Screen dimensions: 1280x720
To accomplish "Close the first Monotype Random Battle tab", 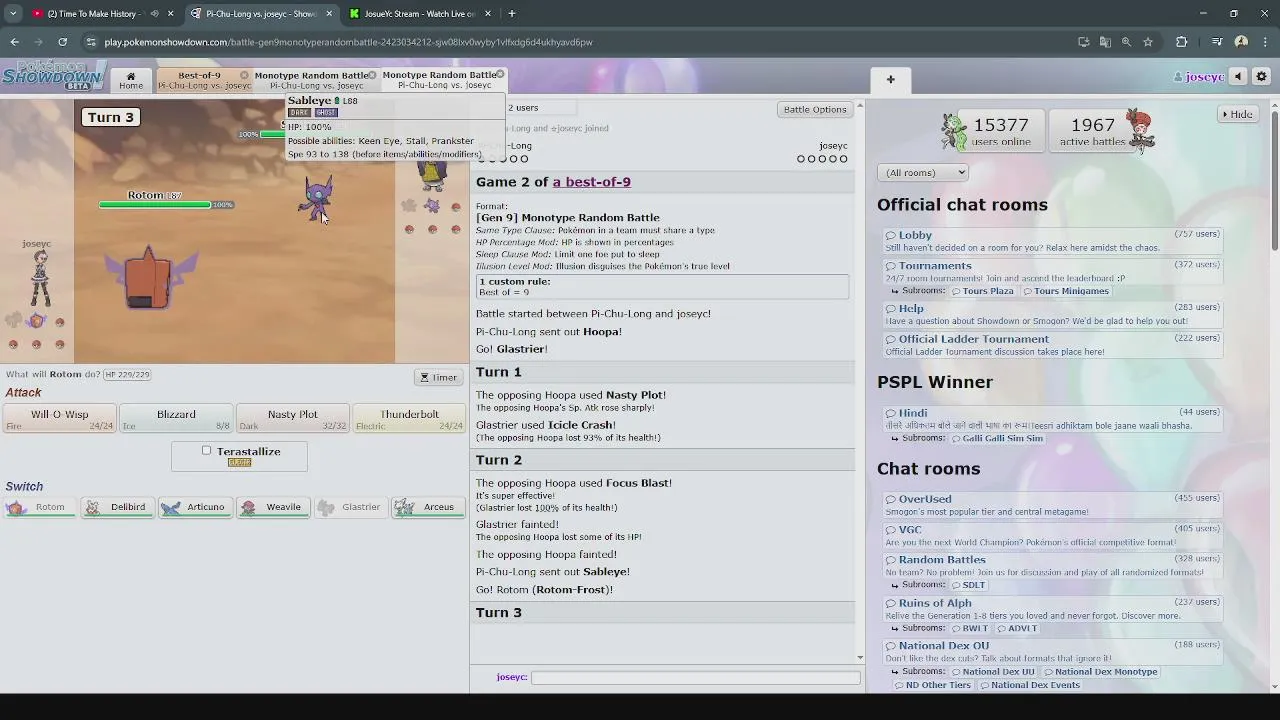I will click(x=372, y=75).
